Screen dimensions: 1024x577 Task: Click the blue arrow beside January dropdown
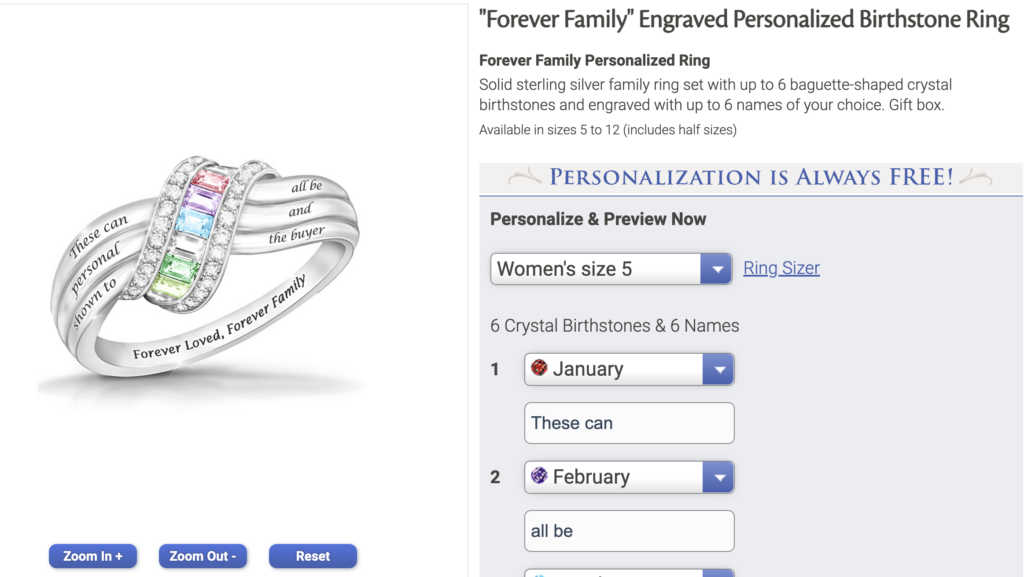718,368
